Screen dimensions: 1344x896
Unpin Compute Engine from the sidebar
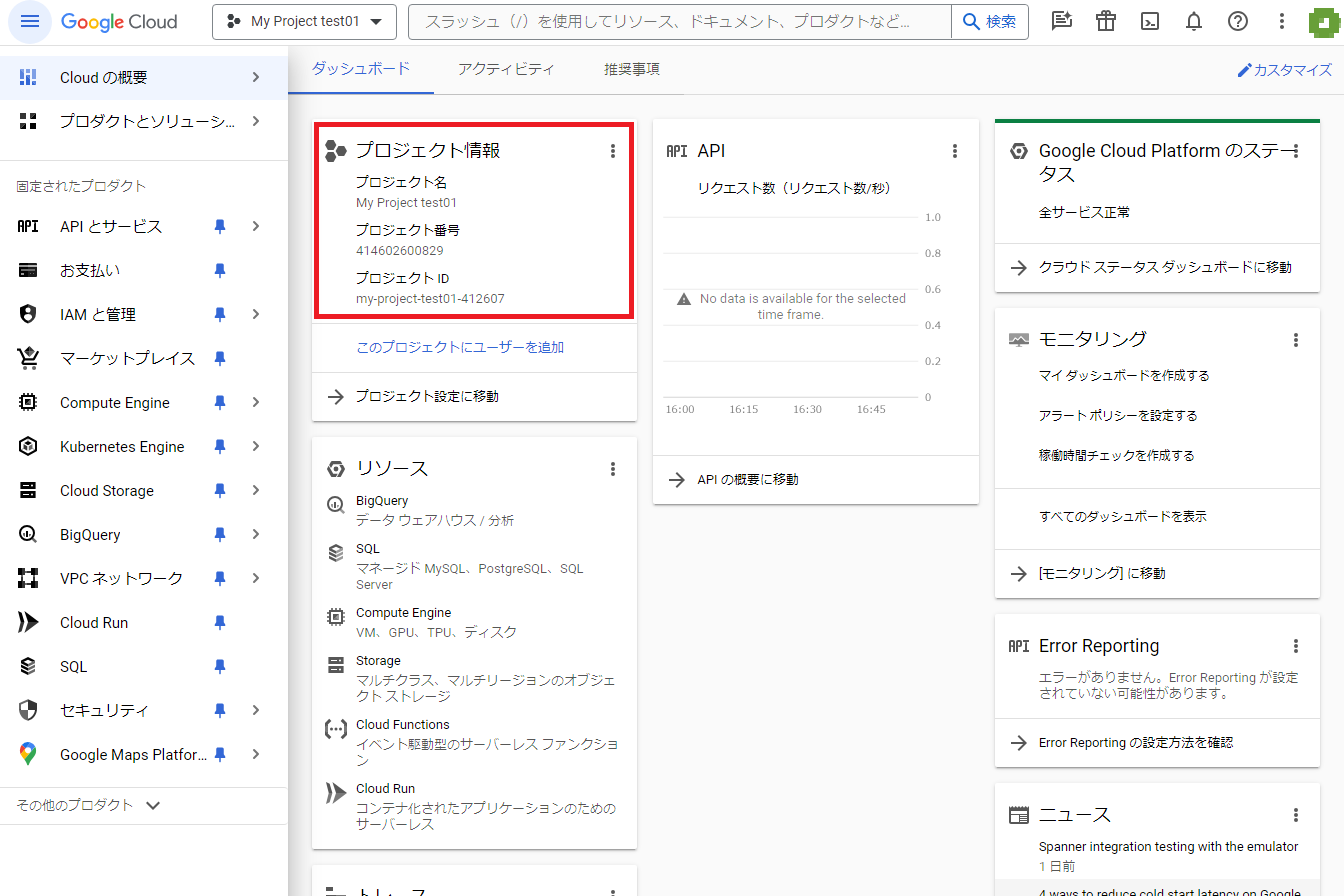pos(220,403)
